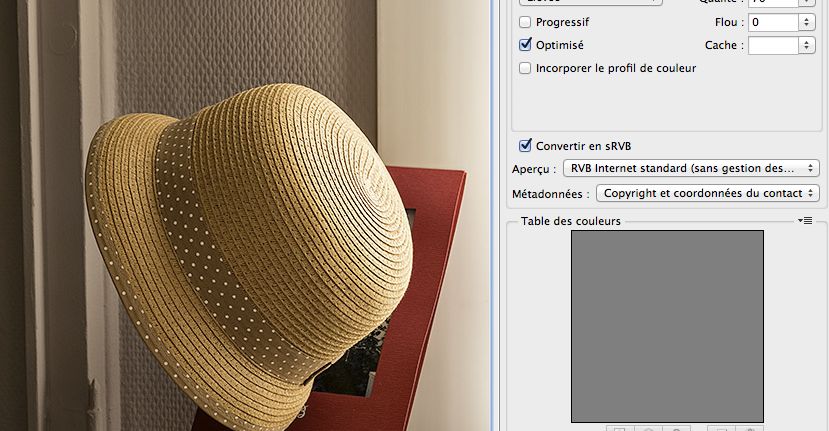Click the Flou stepper arrows
The height and width of the screenshot is (431, 829).
tap(806, 22)
